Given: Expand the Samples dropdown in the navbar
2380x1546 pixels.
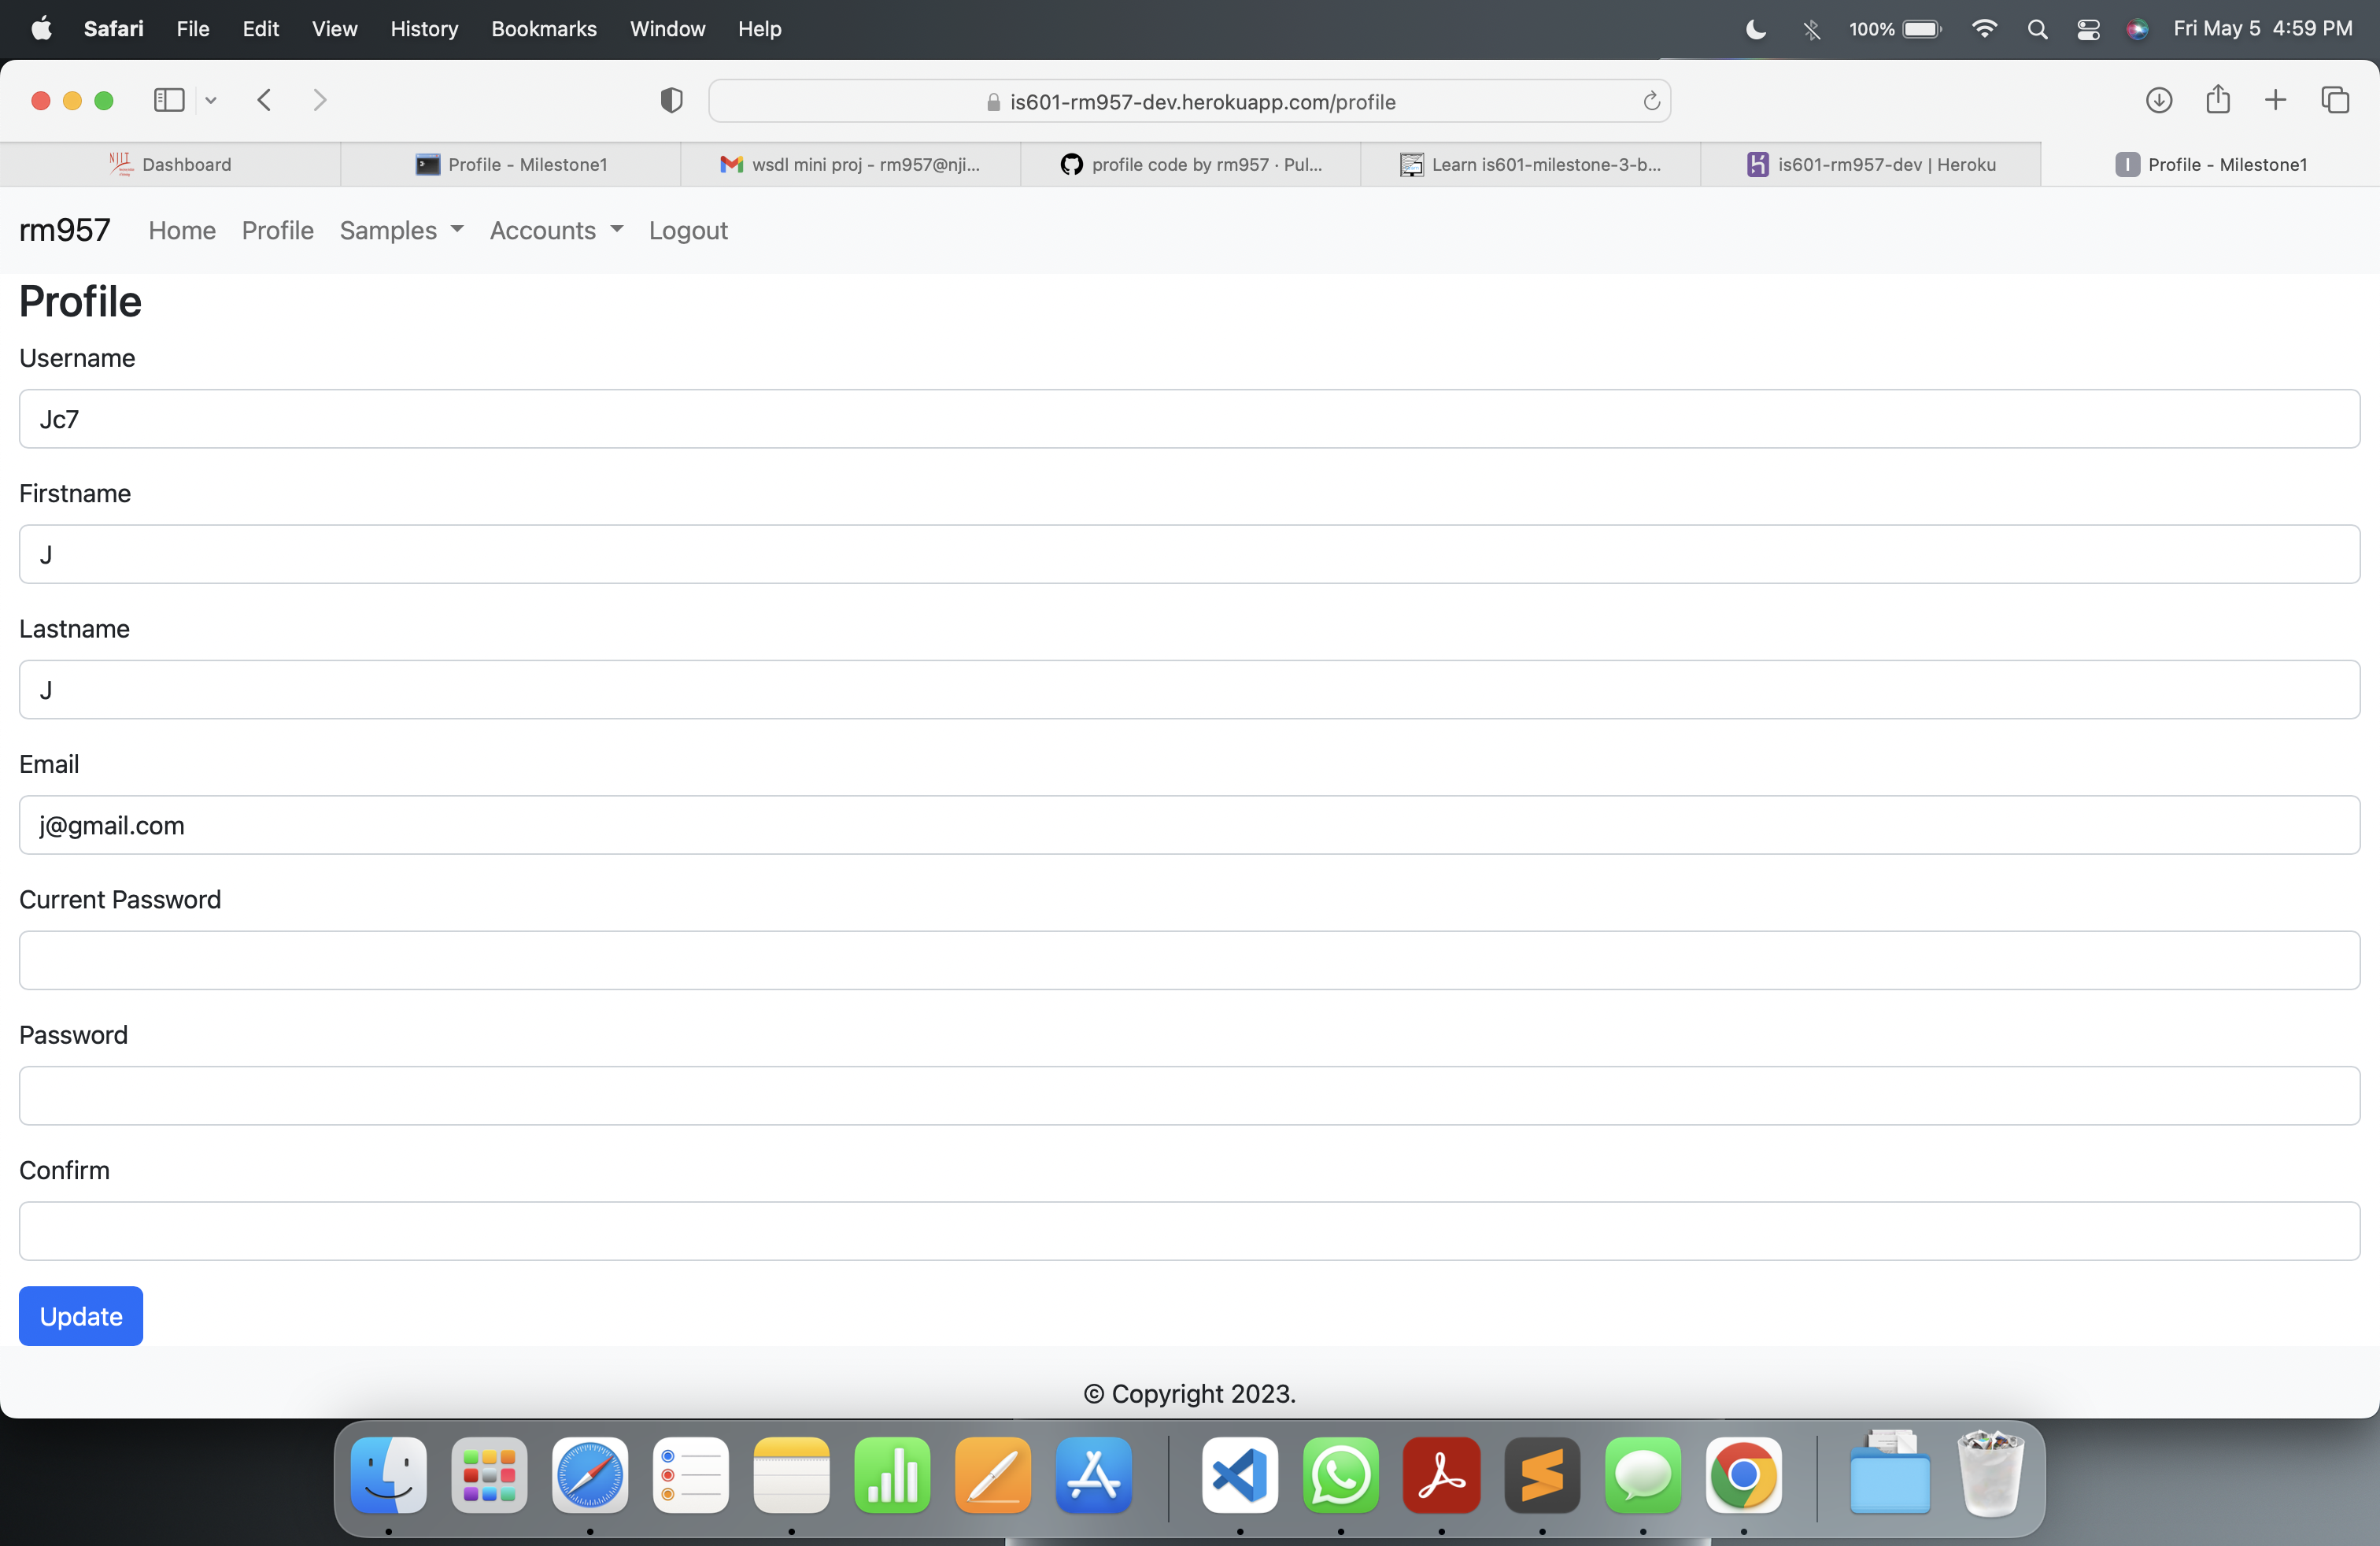Looking at the screenshot, I should point(401,230).
